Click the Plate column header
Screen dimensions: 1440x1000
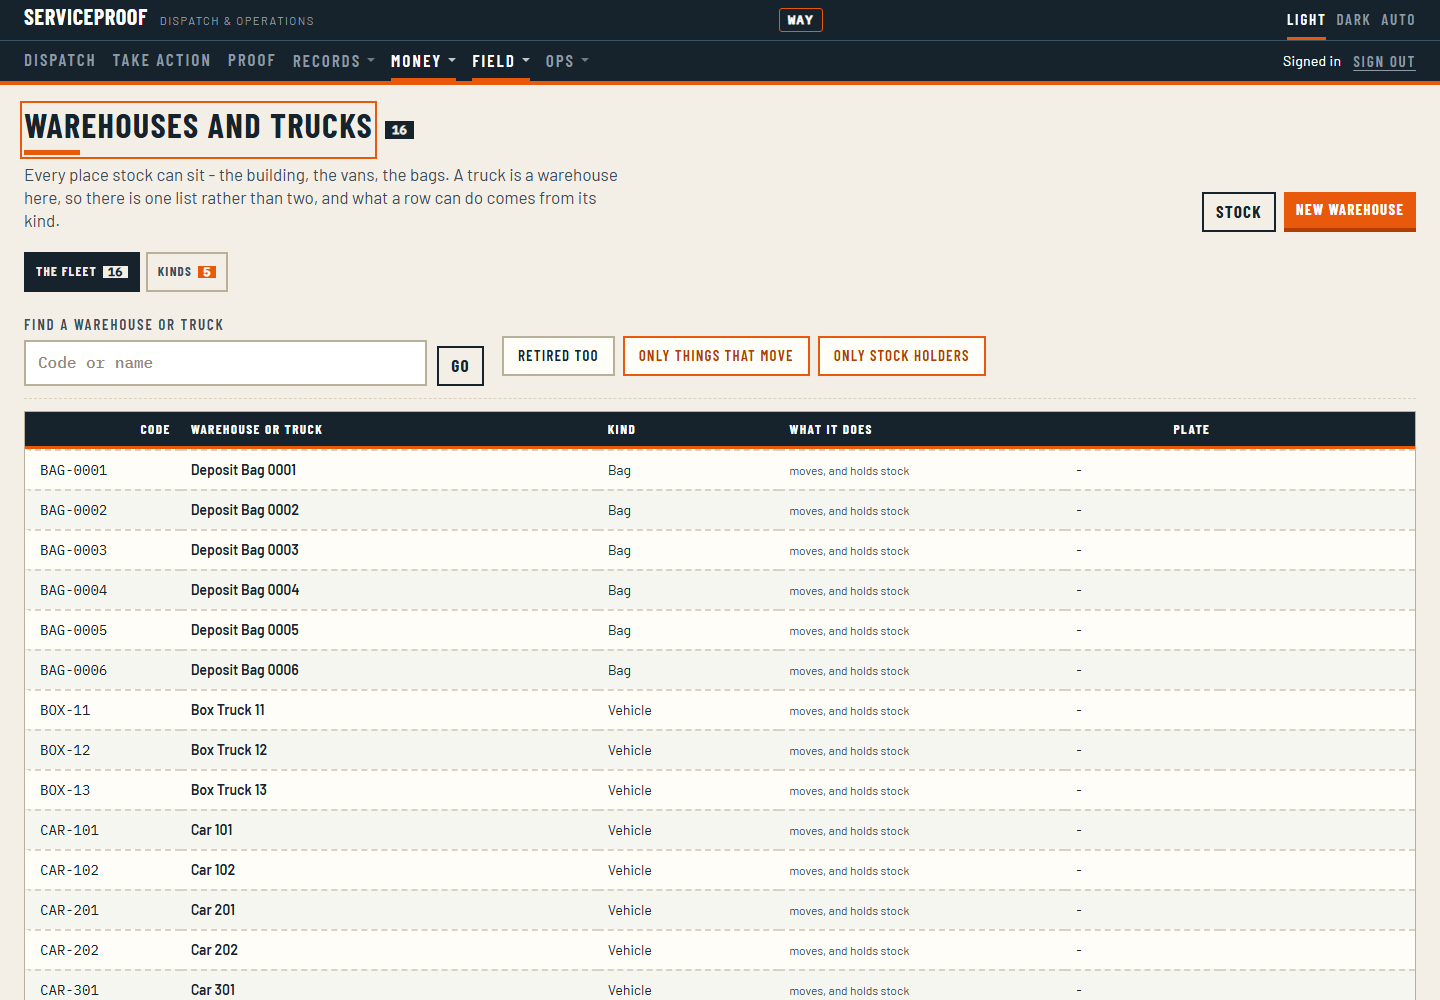click(1191, 430)
